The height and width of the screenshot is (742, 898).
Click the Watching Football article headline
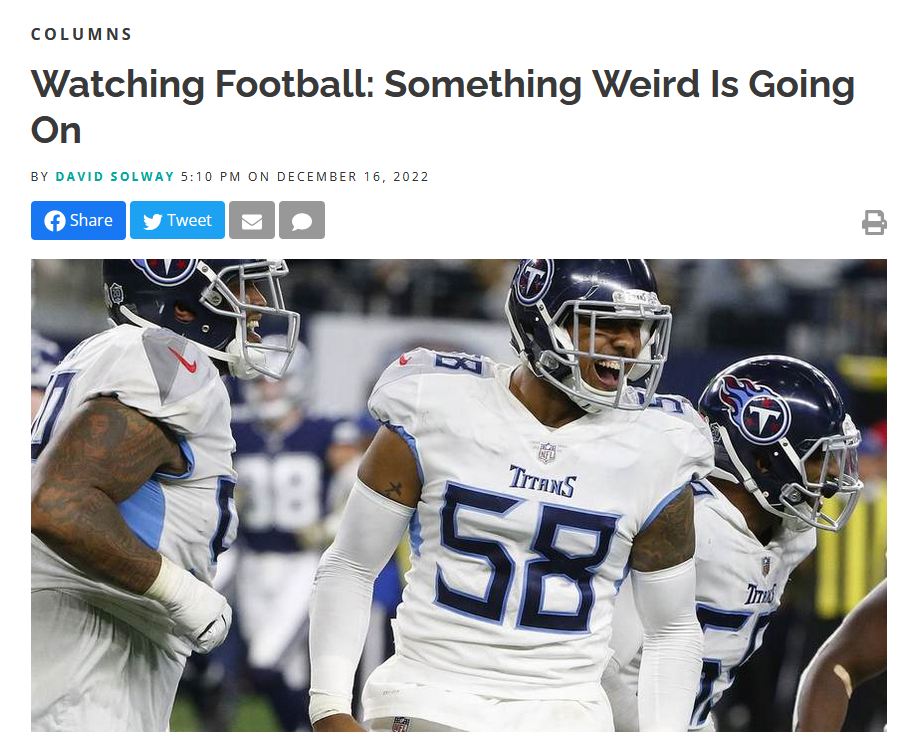coord(443,107)
